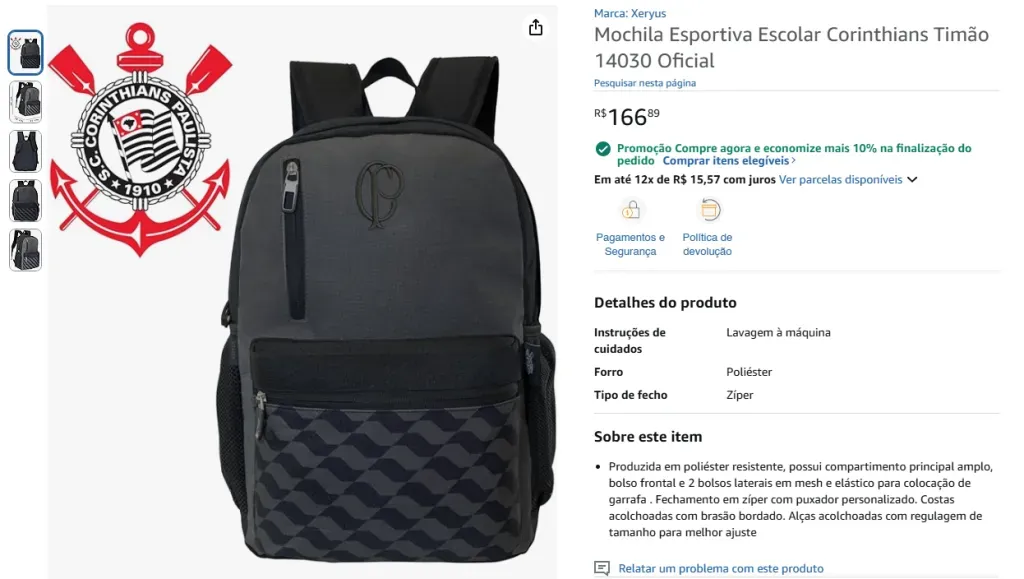The height and width of the screenshot is (579, 1024).
Task: Click the report problem speech bubble icon
Action: 601,568
